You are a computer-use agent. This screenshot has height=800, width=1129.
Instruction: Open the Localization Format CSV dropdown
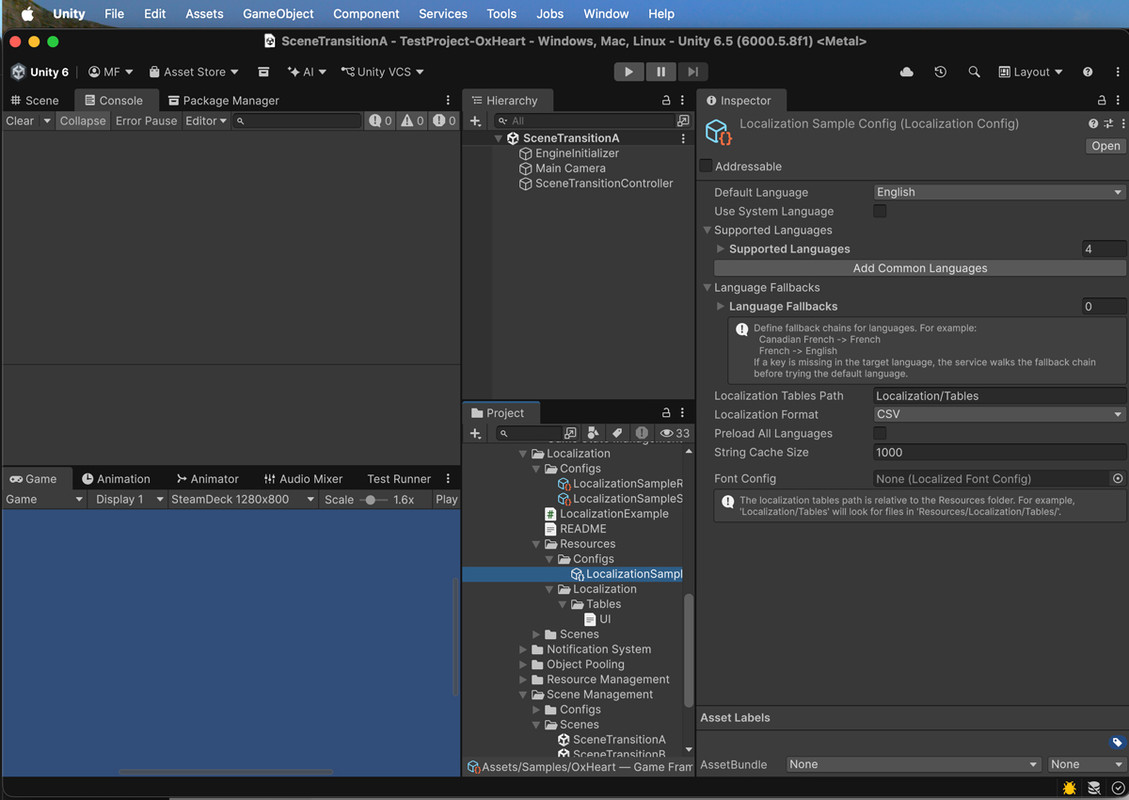(999, 415)
